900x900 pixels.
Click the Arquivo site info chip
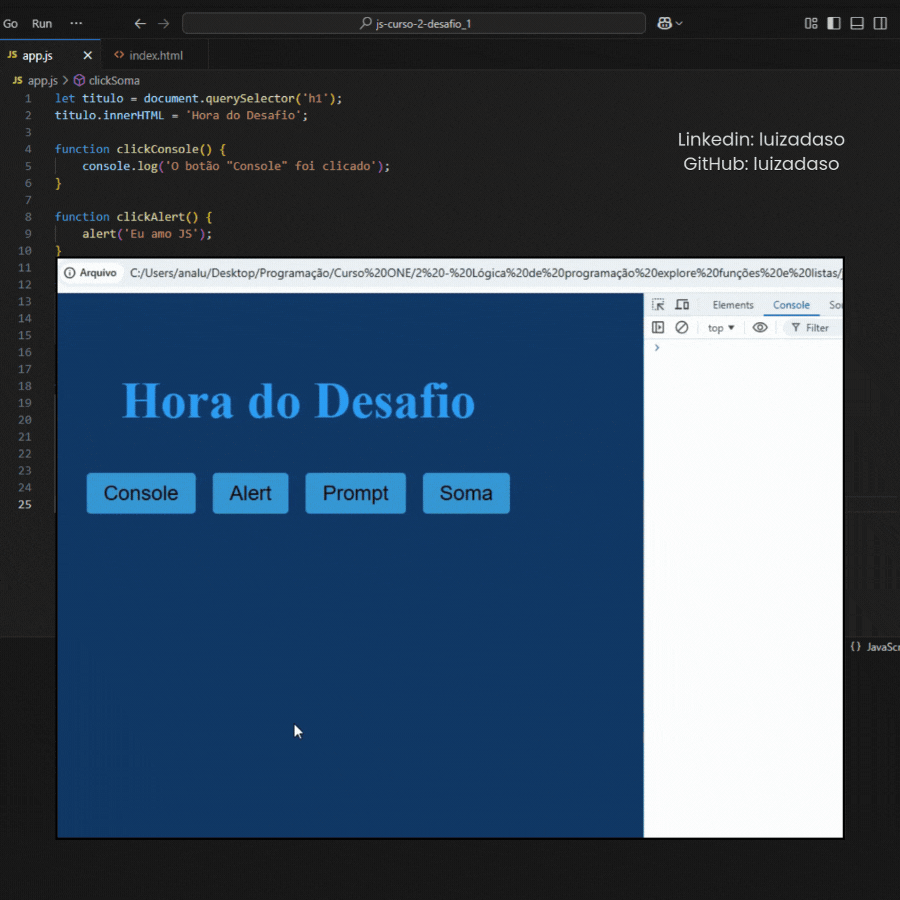[x=91, y=273]
